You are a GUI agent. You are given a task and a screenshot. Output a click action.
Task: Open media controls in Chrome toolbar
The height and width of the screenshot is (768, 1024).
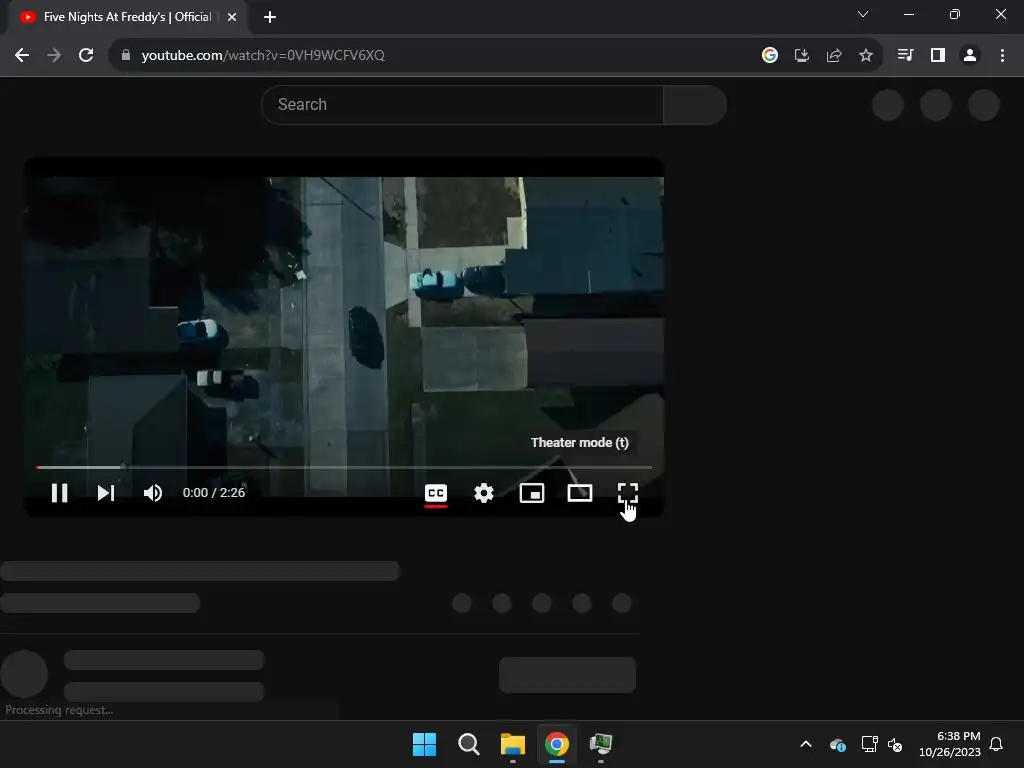click(905, 55)
